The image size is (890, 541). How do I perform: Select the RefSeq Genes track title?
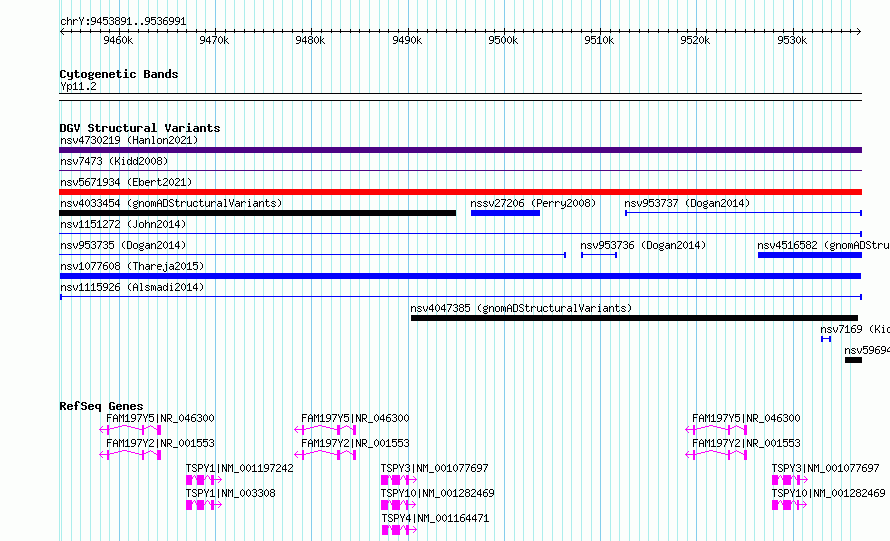click(101, 406)
